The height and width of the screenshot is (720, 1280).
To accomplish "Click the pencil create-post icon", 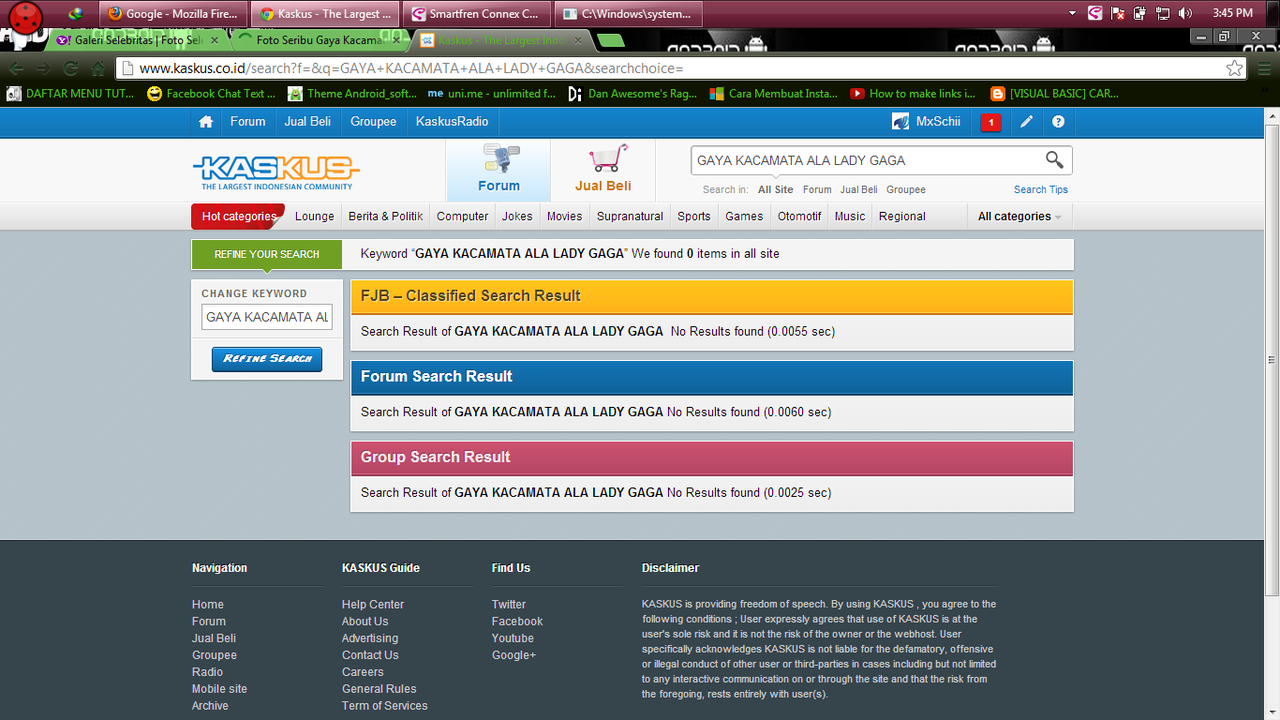I will click(x=1026, y=122).
